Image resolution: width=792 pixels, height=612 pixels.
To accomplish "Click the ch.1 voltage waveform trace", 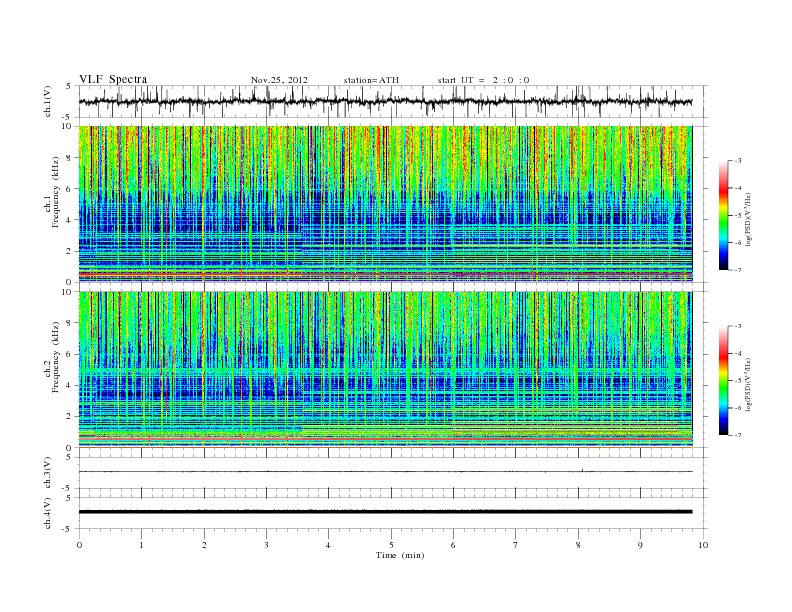I will 385,101.
